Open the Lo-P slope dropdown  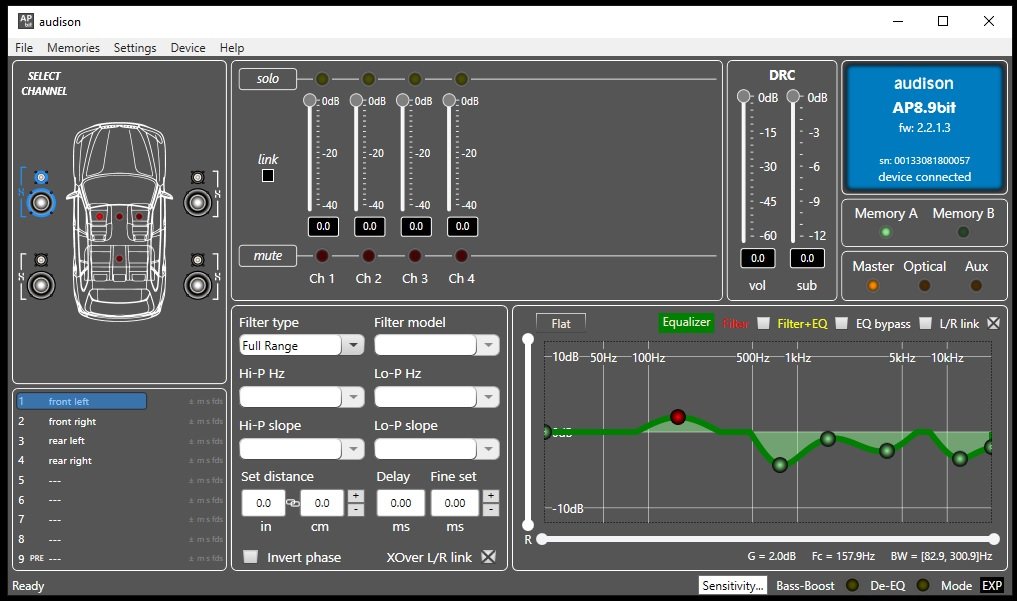[488, 449]
